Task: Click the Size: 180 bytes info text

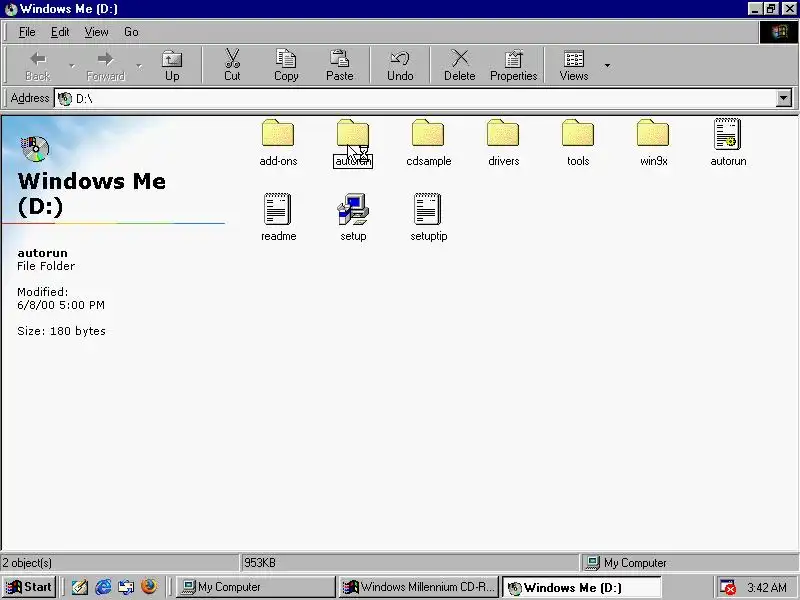Action: click(x=61, y=331)
